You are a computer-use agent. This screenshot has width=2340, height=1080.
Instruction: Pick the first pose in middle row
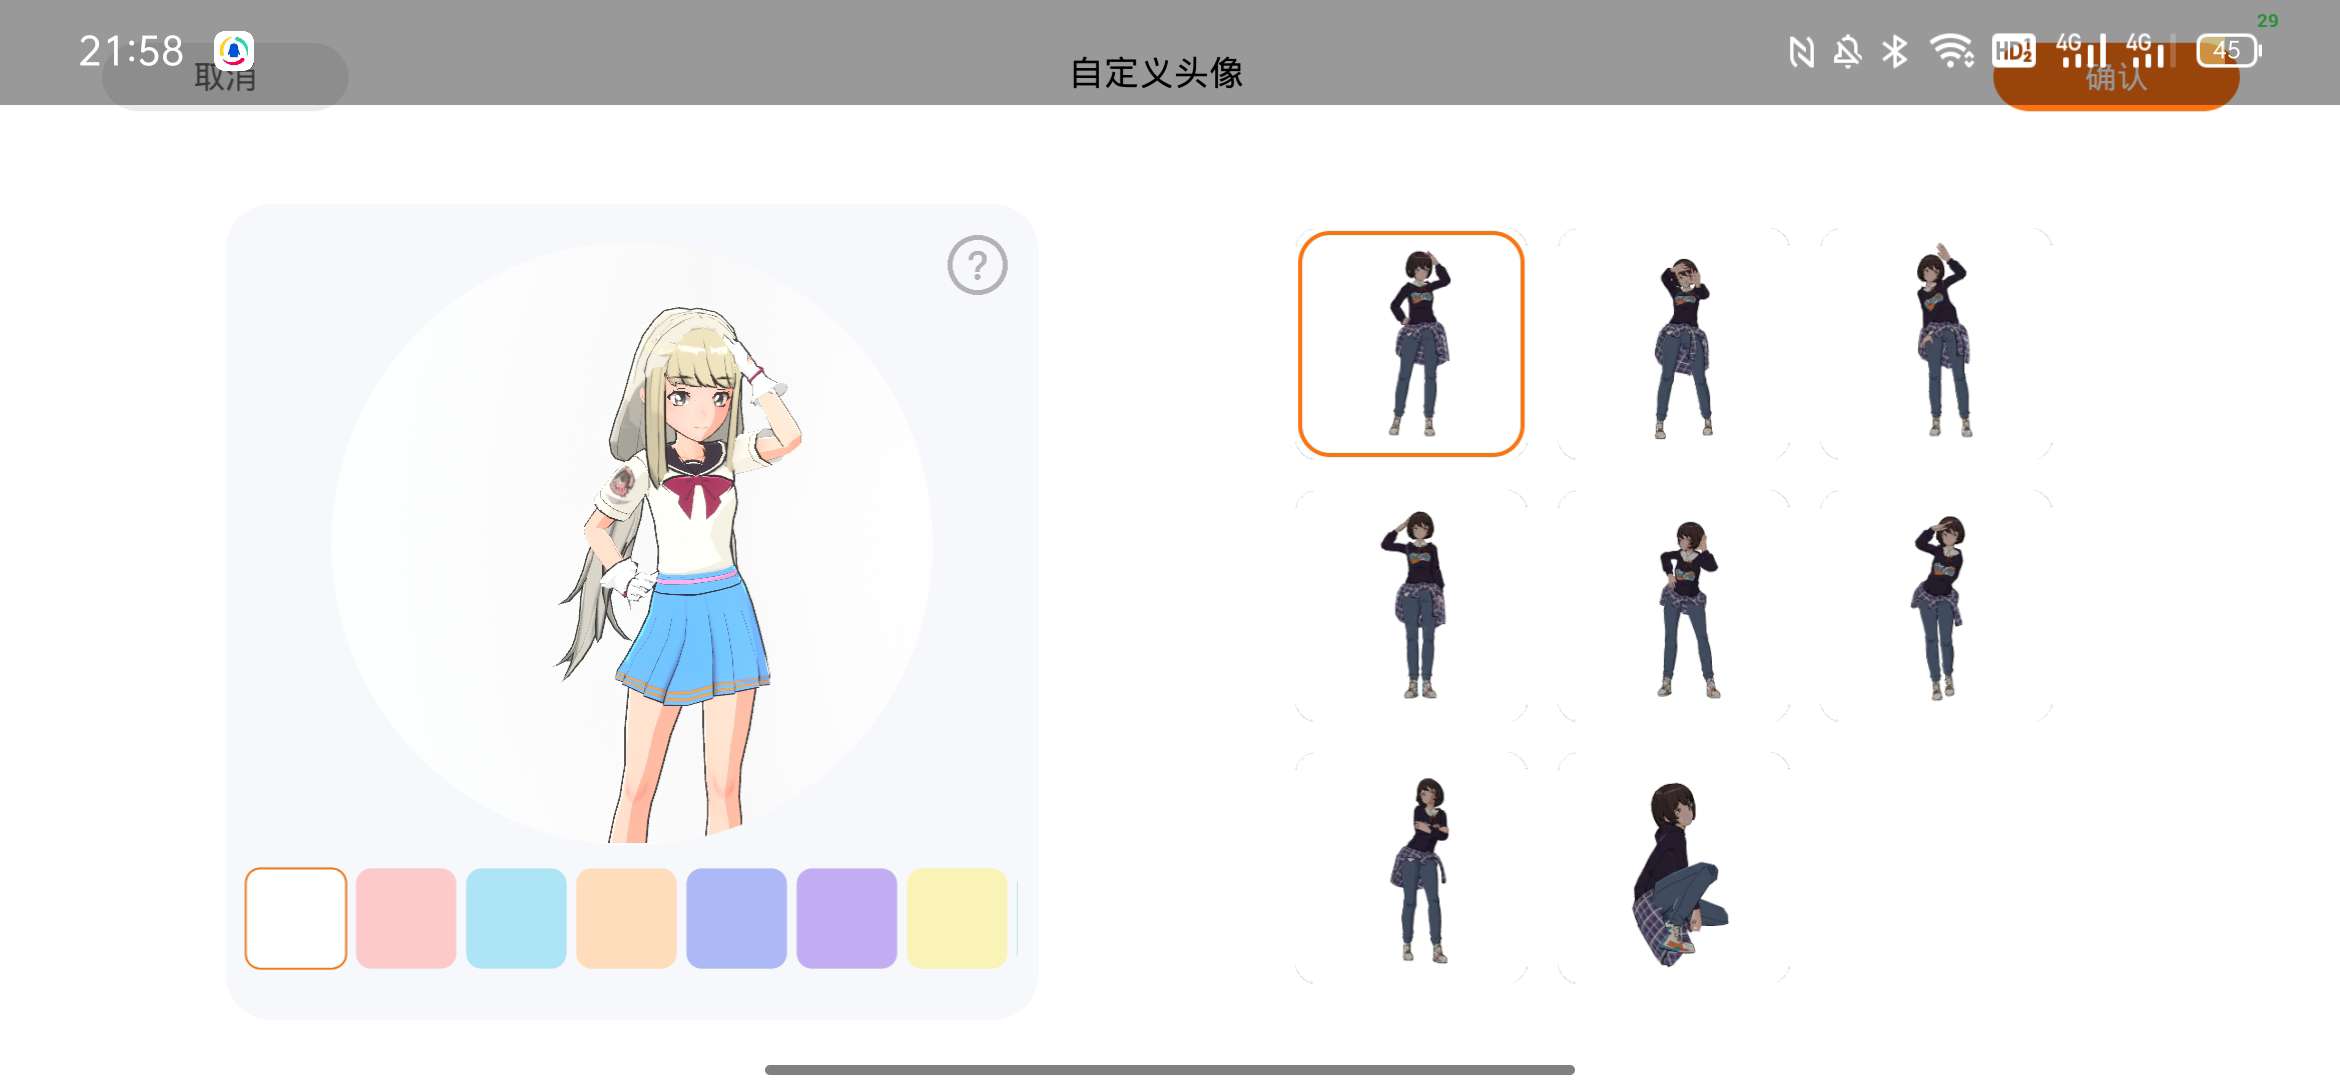pyautogui.click(x=1411, y=606)
